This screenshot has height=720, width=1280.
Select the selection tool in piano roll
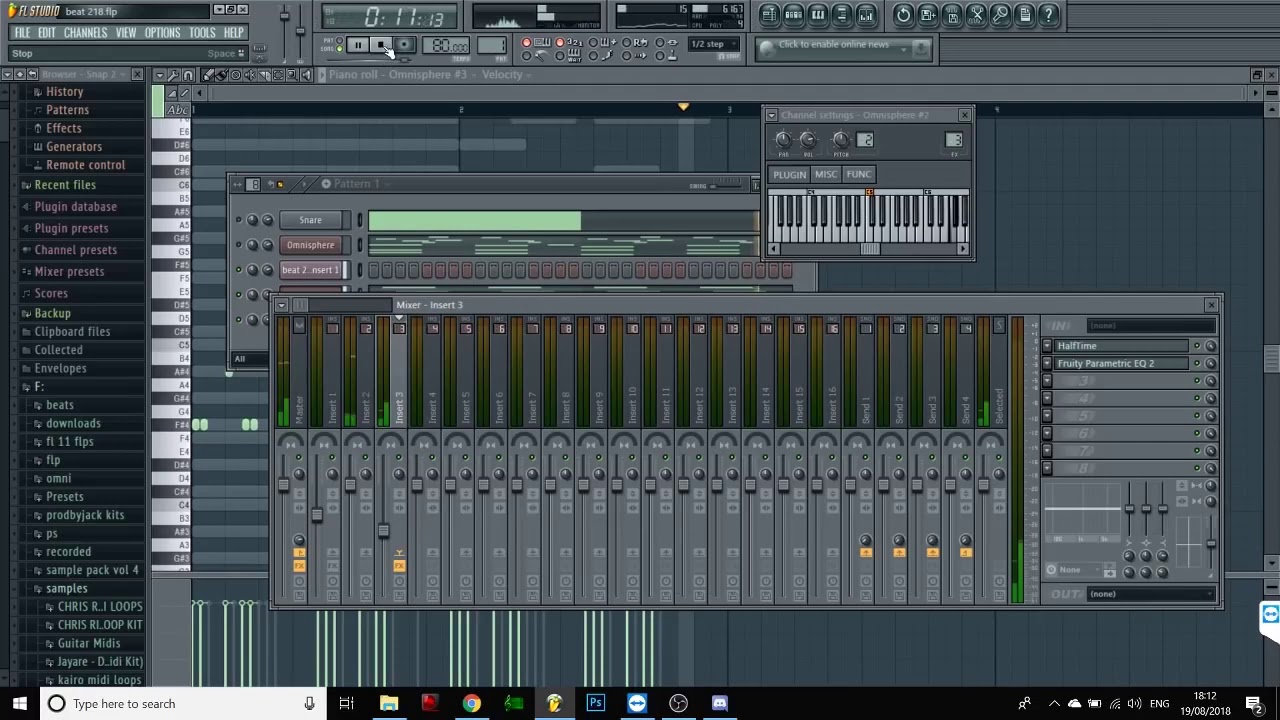click(278, 75)
